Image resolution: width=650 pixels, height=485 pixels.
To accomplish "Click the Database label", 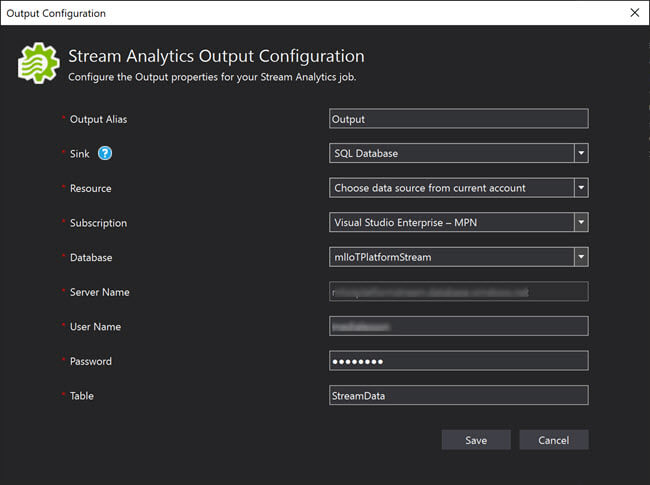I will click(x=91, y=258).
